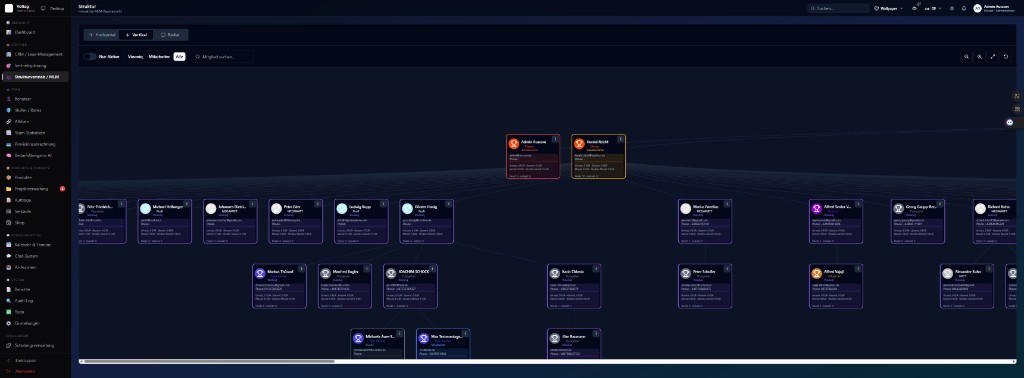Image resolution: width=1024 pixels, height=378 pixels.
Task: Open Schulungsverwaltung in the sidebar
Action: 35,345
